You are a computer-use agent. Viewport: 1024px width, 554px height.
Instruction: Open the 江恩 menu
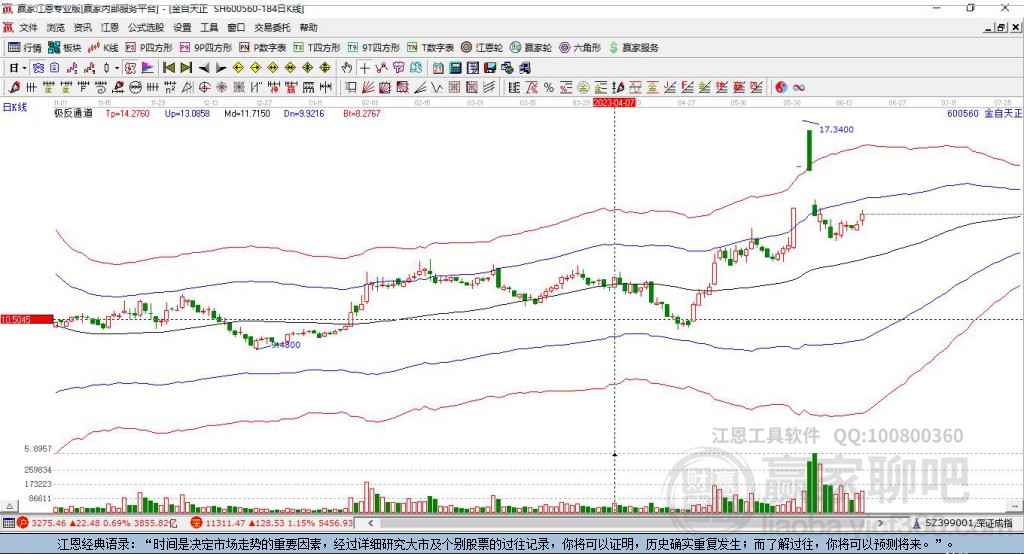[110, 27]
